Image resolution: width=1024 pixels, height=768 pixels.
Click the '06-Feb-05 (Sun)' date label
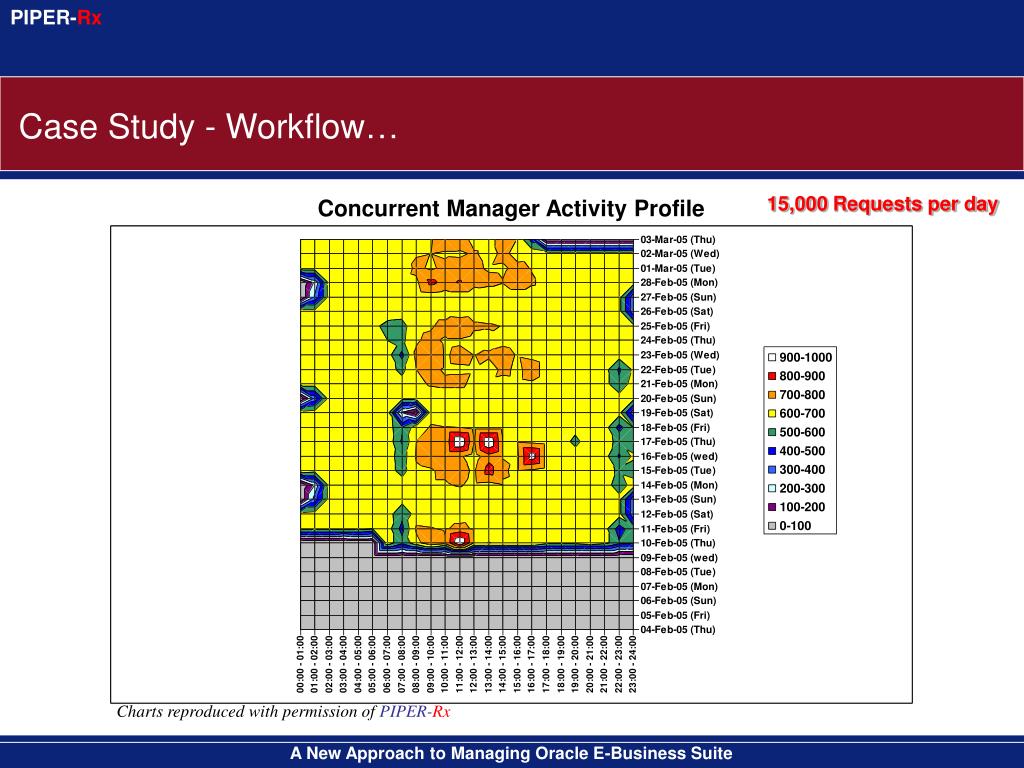click(x=679, y=601)
